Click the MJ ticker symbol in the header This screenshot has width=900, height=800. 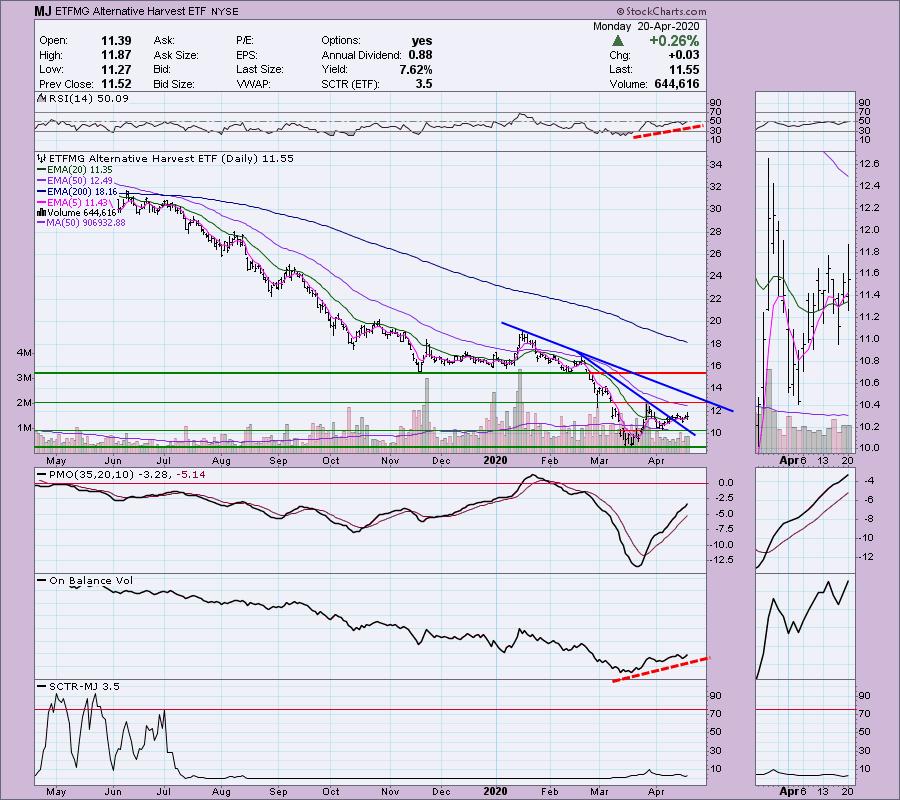tap(42, 11)
